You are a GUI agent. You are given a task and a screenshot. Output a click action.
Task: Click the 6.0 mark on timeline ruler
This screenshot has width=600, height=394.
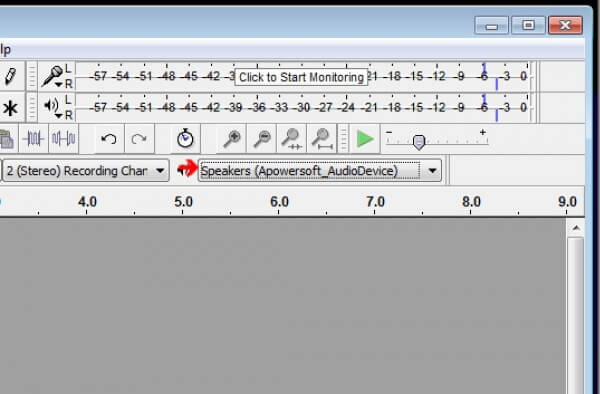click(279, 202)
